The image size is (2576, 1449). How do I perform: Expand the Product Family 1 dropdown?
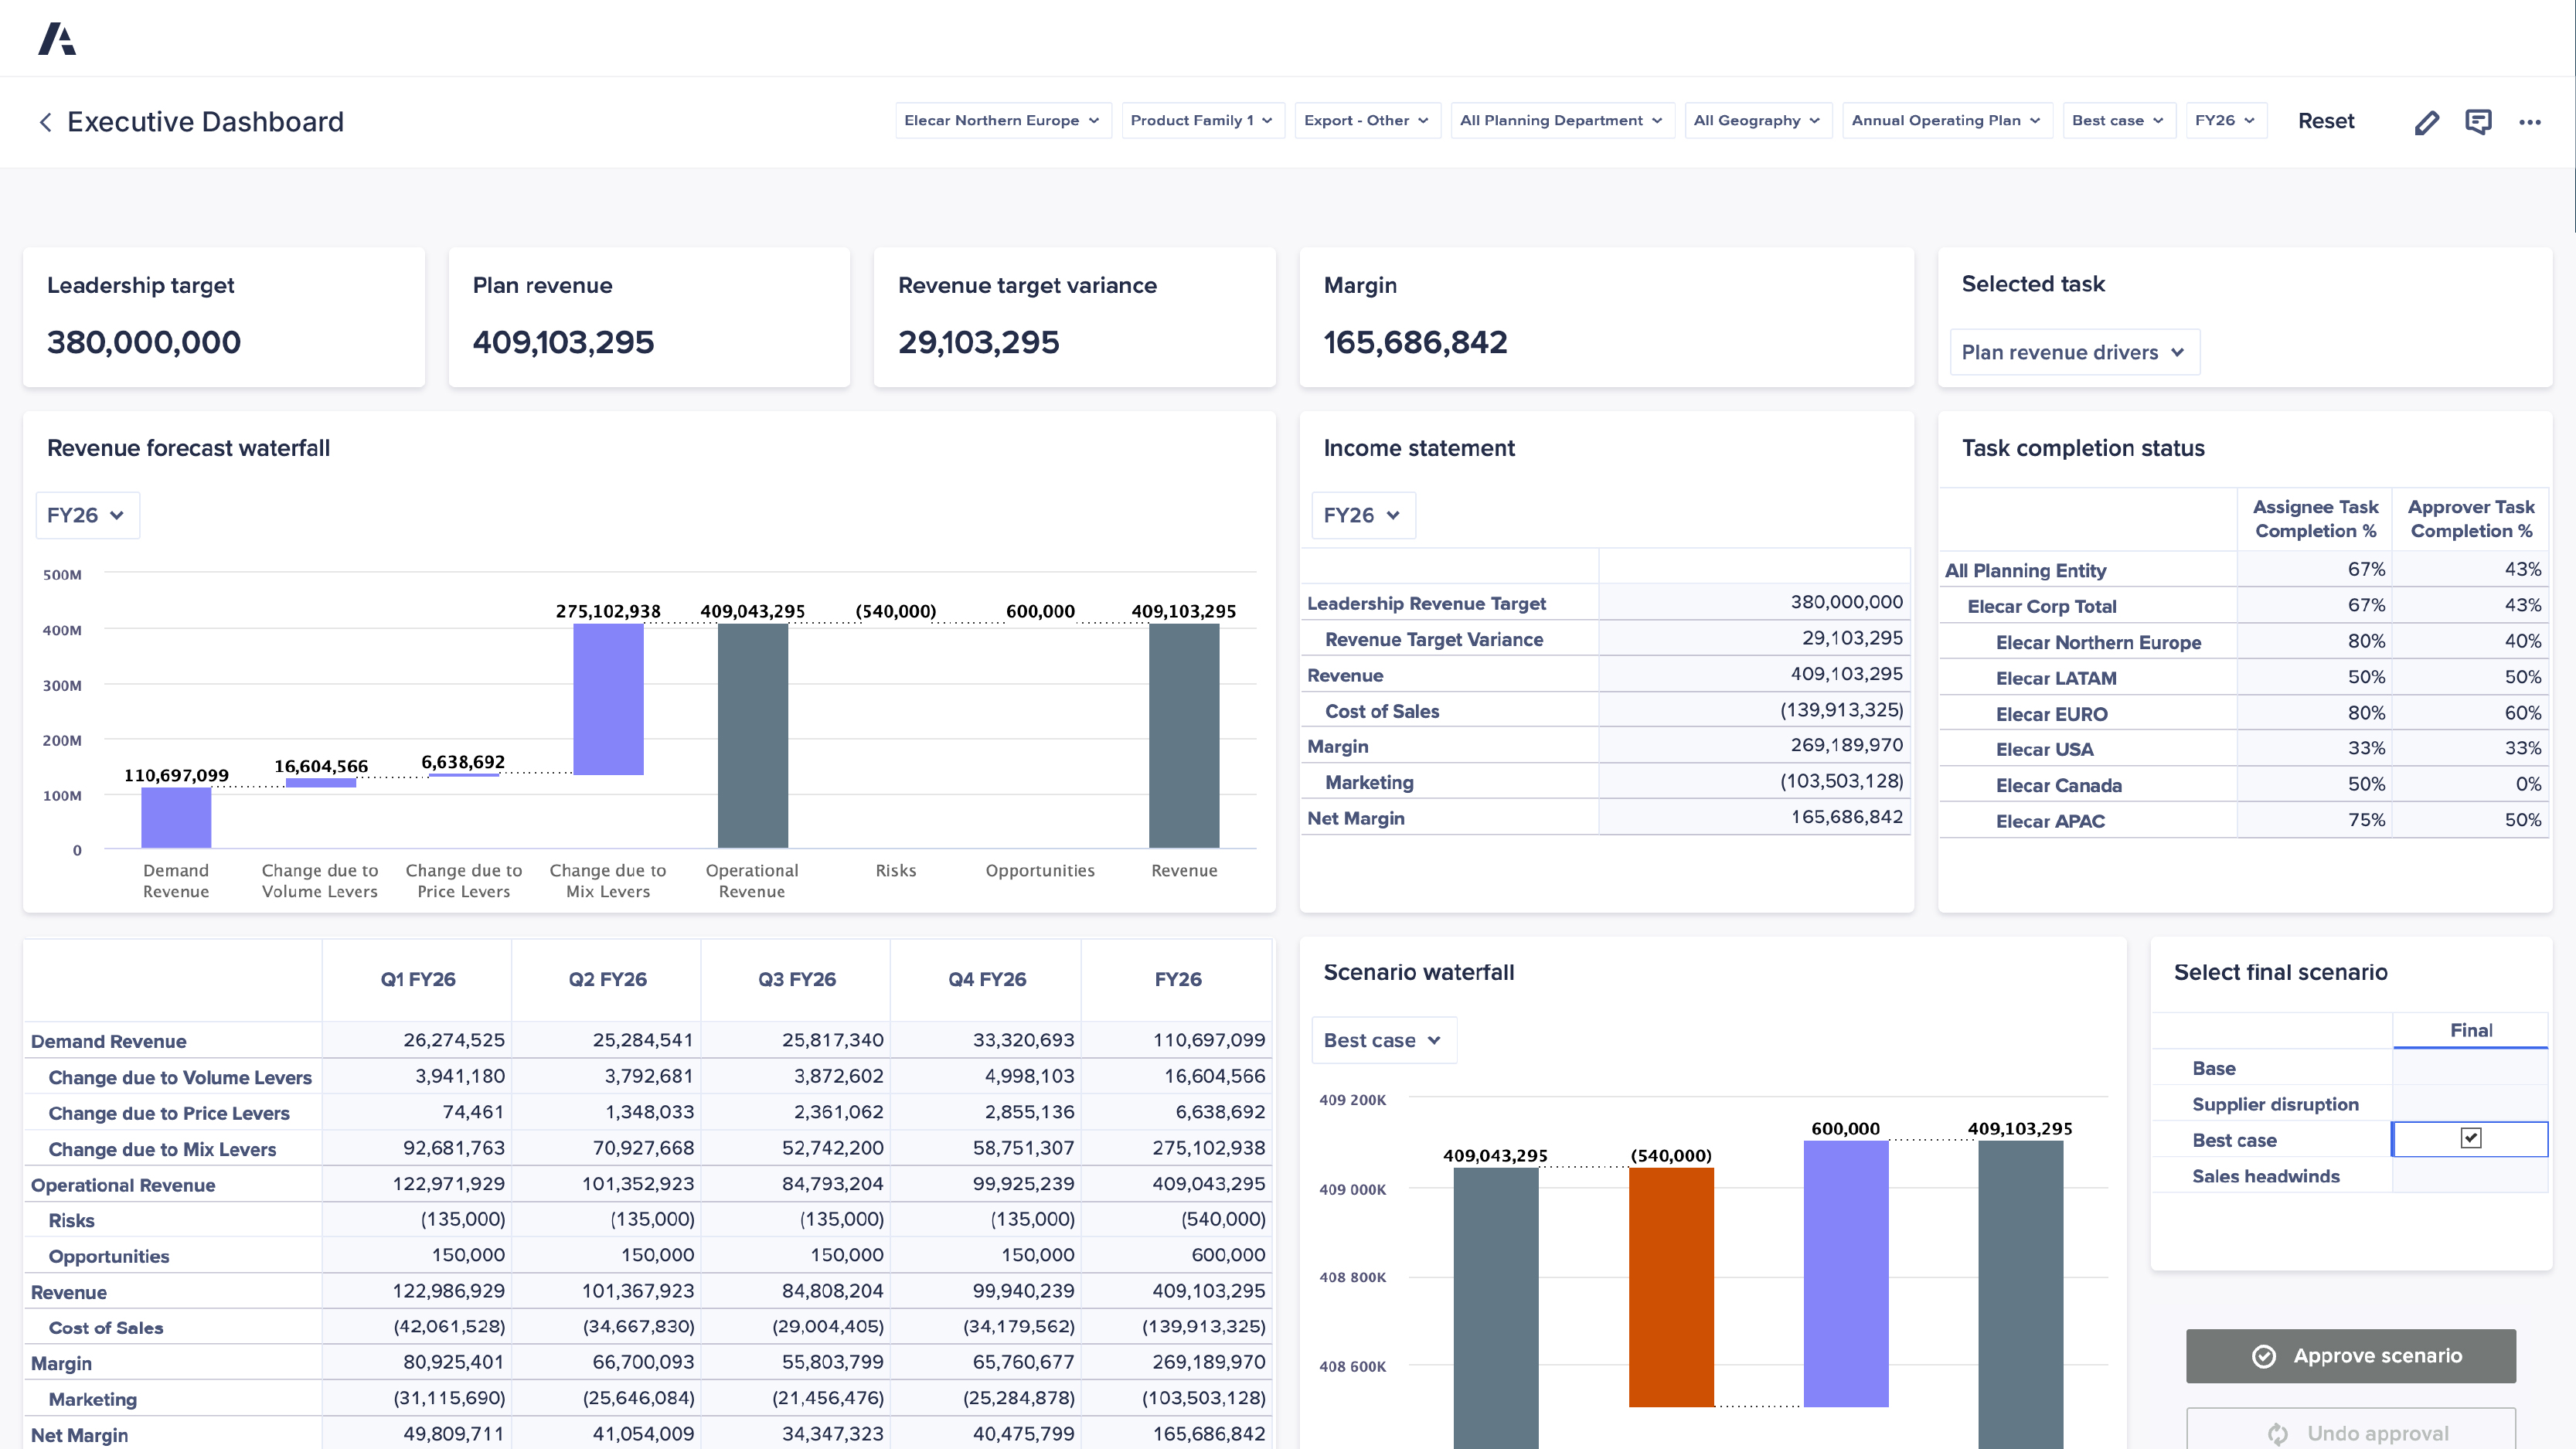click(1203, 120)
